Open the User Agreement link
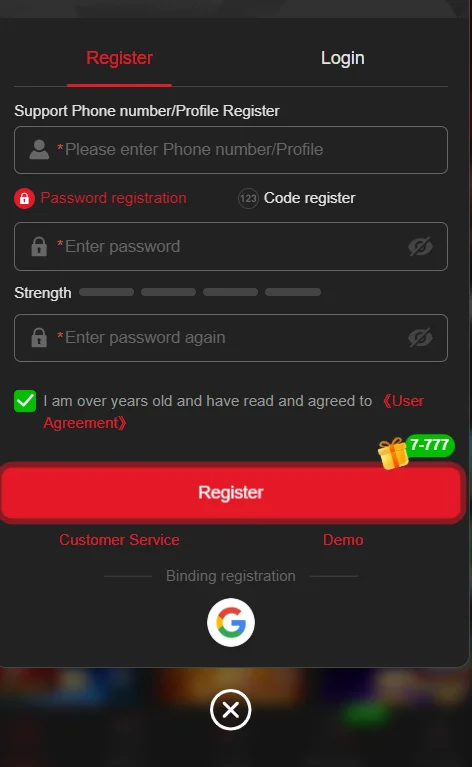 [x=233, y=412]
